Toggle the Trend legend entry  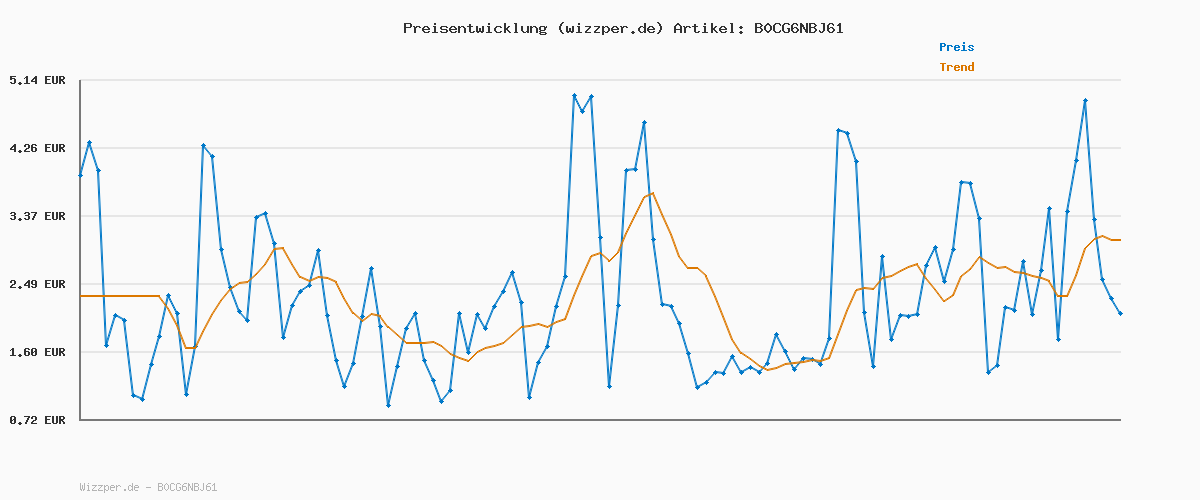tap(956, 67)
